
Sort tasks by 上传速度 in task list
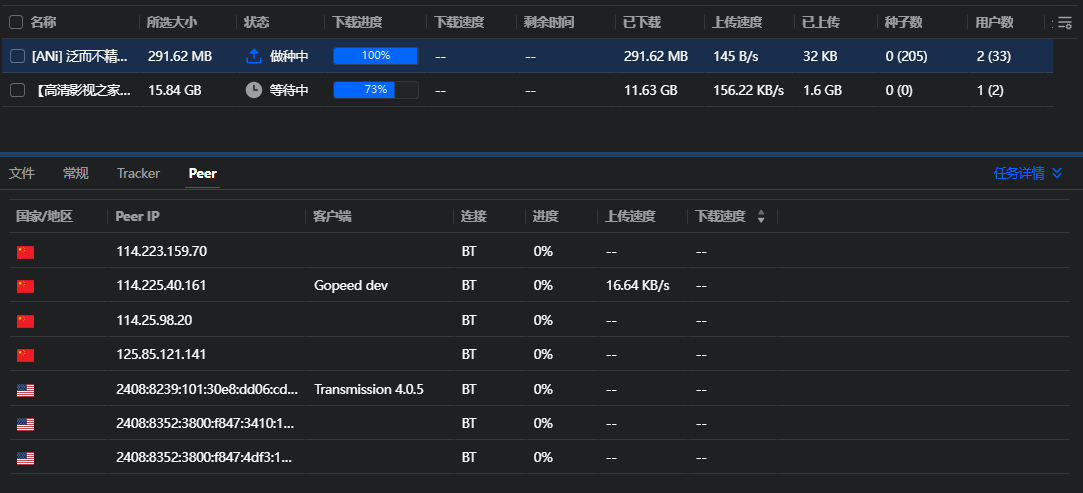click(x=738, y=22)
